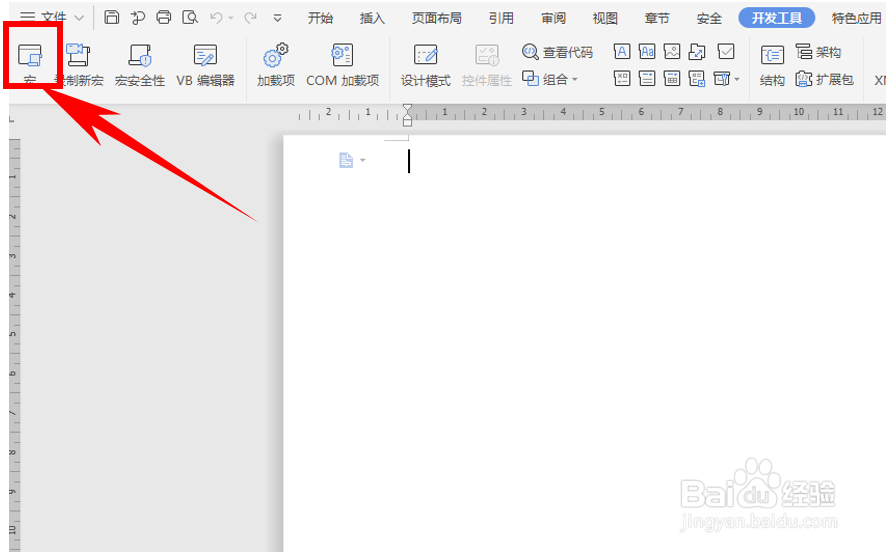Insert repeating section content control

click(697, 79)
